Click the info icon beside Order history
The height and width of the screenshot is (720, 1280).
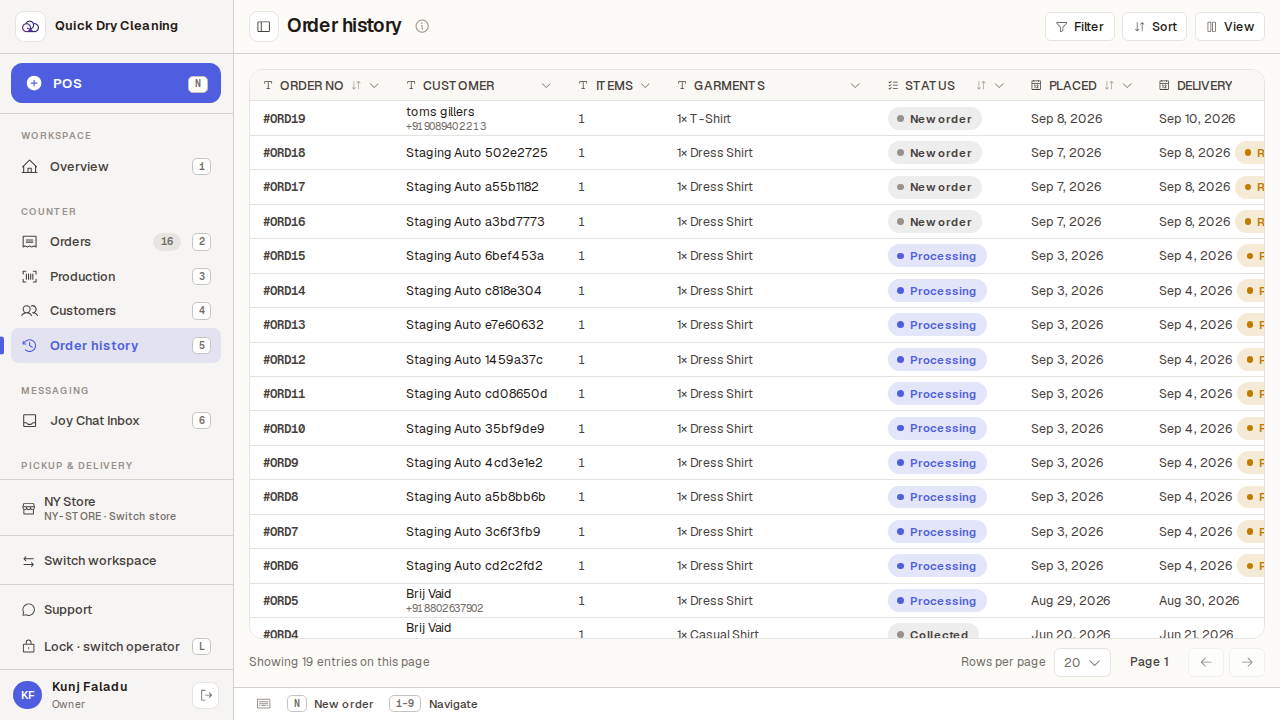coord(422,26)
